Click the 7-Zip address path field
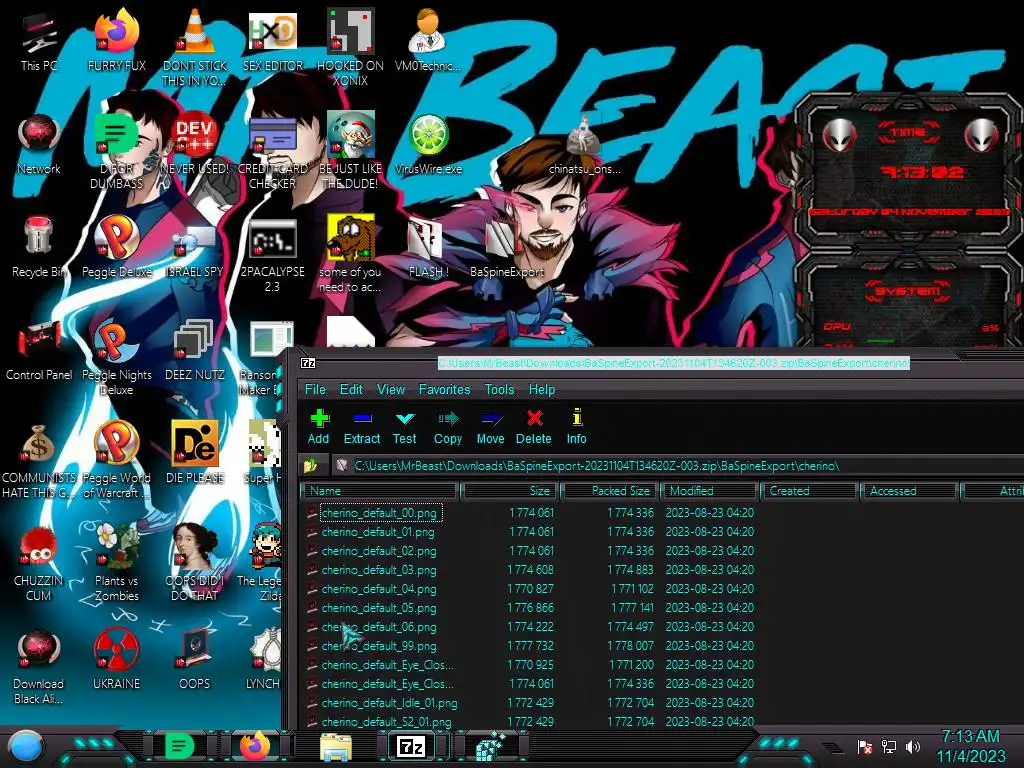This screenshot has width=1024, height=768. (679, 466)
